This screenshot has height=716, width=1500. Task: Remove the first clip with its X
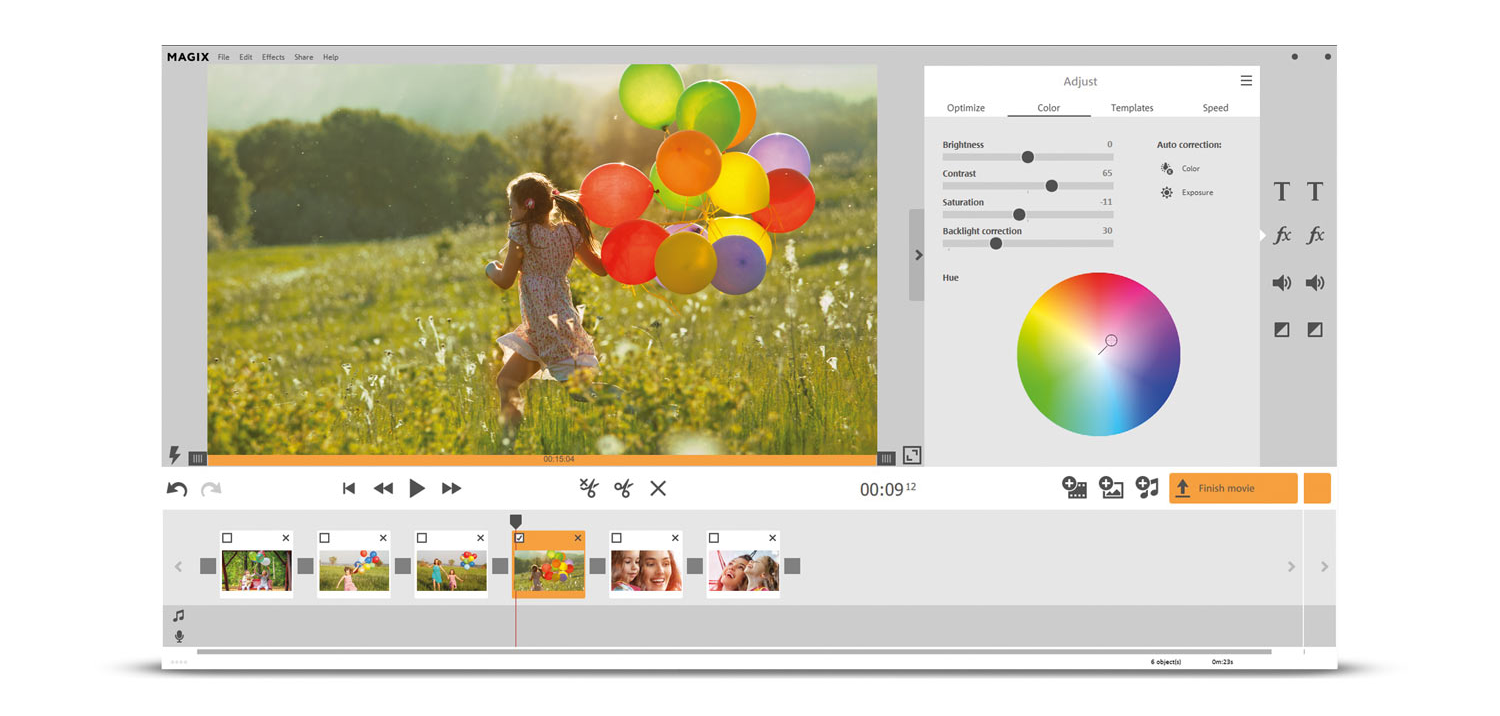[286, 538]
